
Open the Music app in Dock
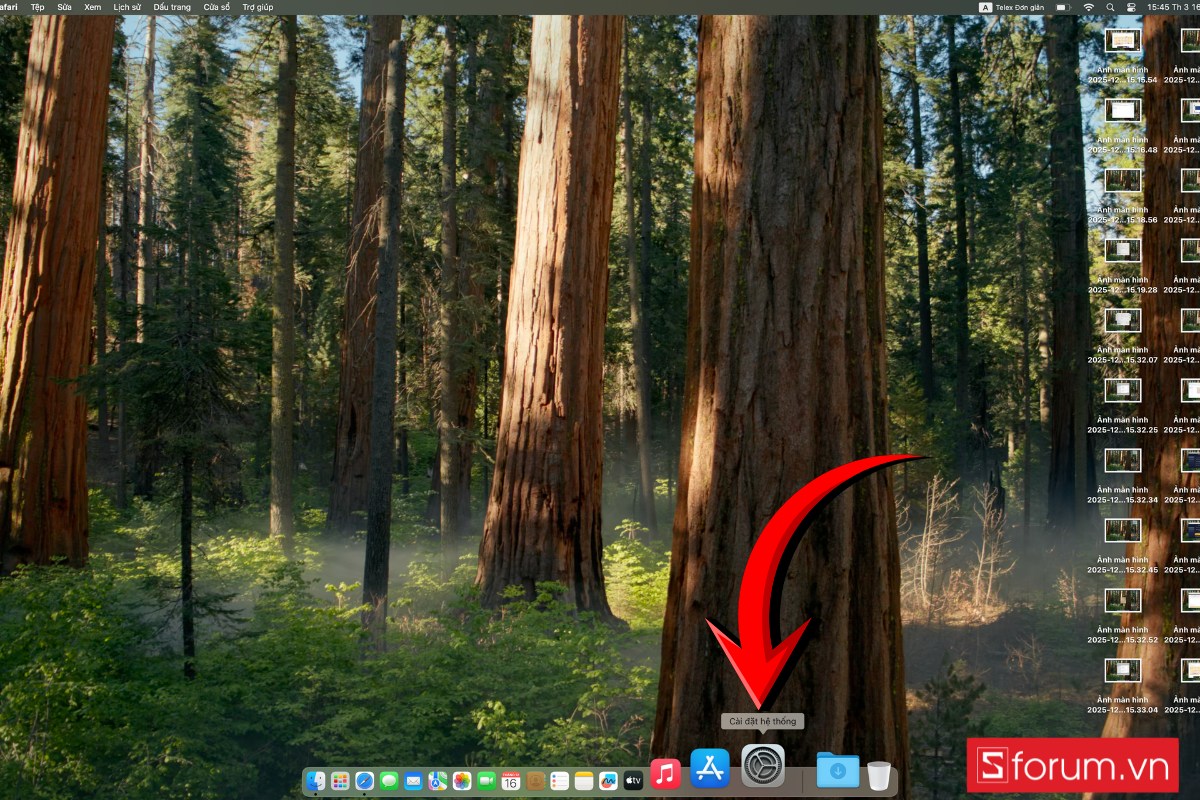[665, 773]
